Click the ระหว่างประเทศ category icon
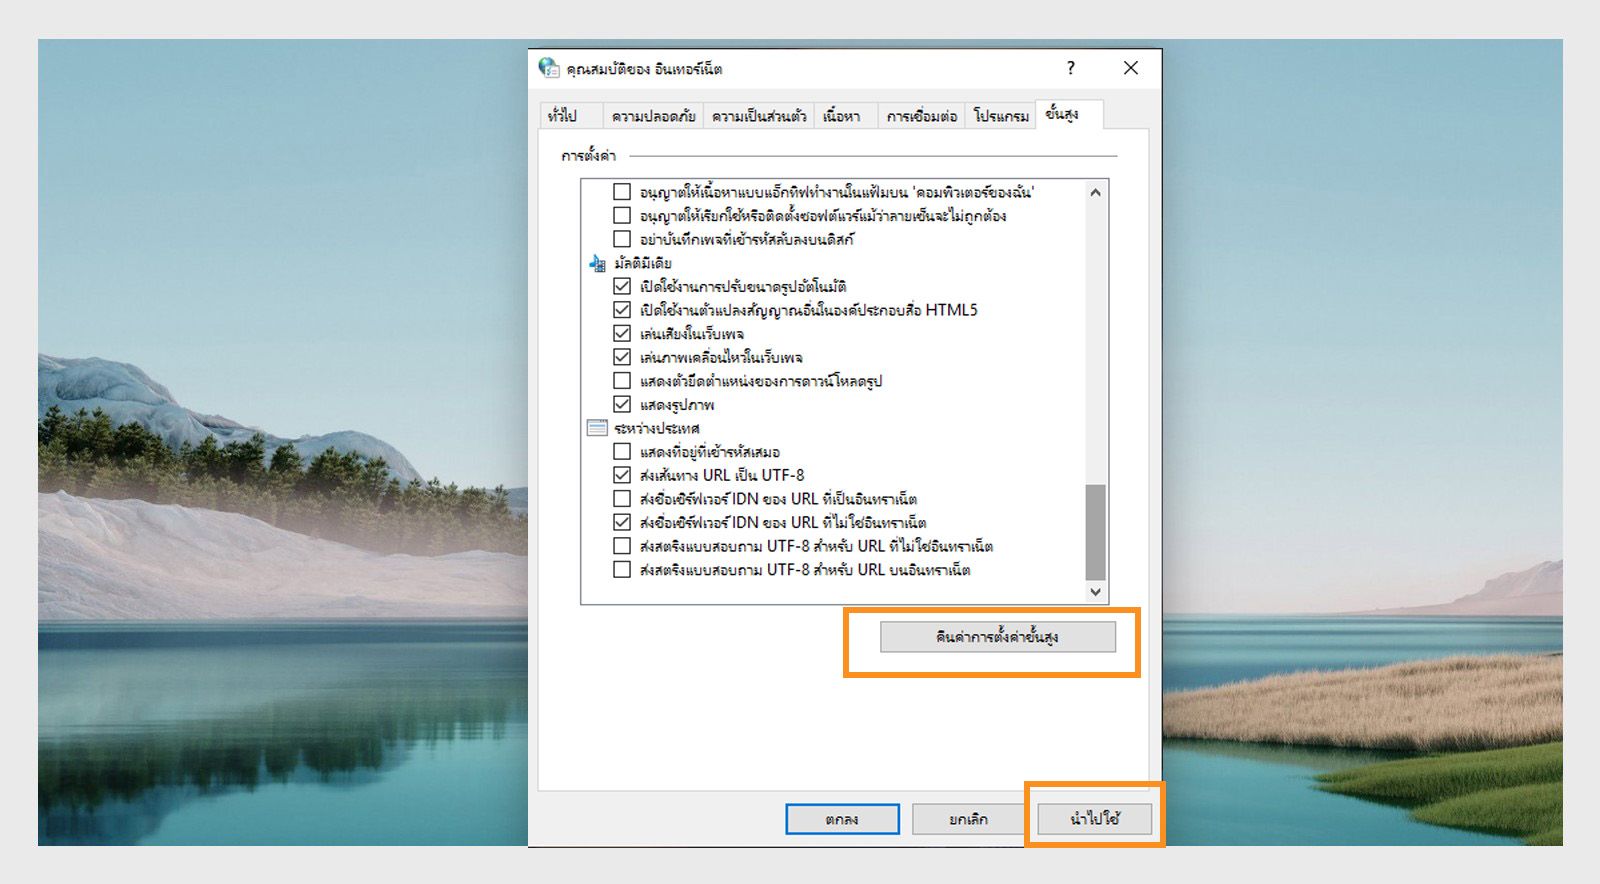Screen dimensions: 1600x884 pyautogui.click(x=597, y=428)
